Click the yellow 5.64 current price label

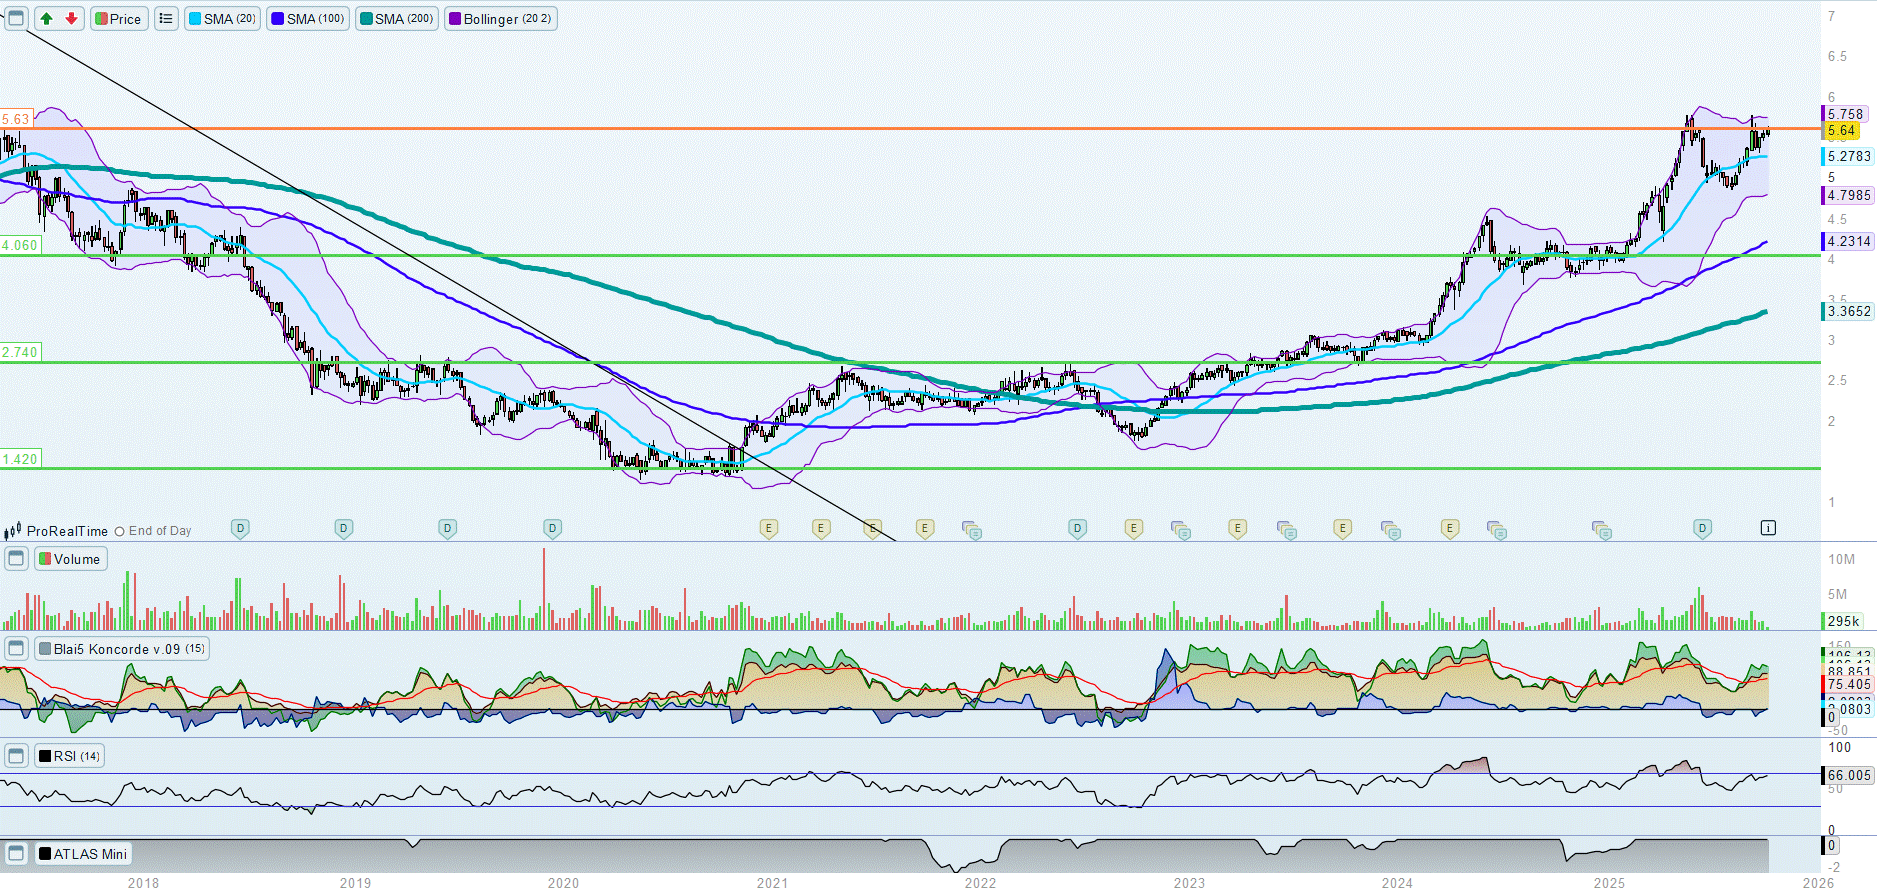[1841, 131]
